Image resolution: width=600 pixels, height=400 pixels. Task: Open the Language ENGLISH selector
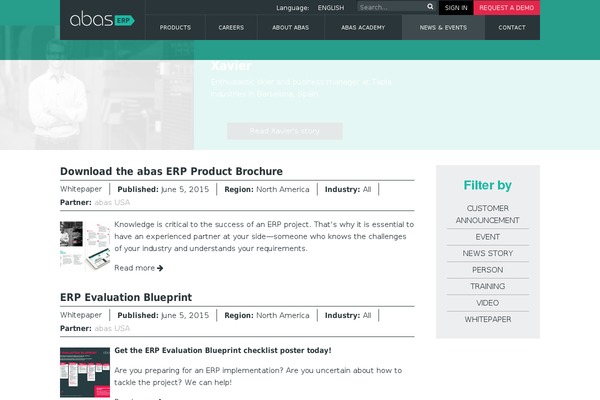[x=331, y=8]
